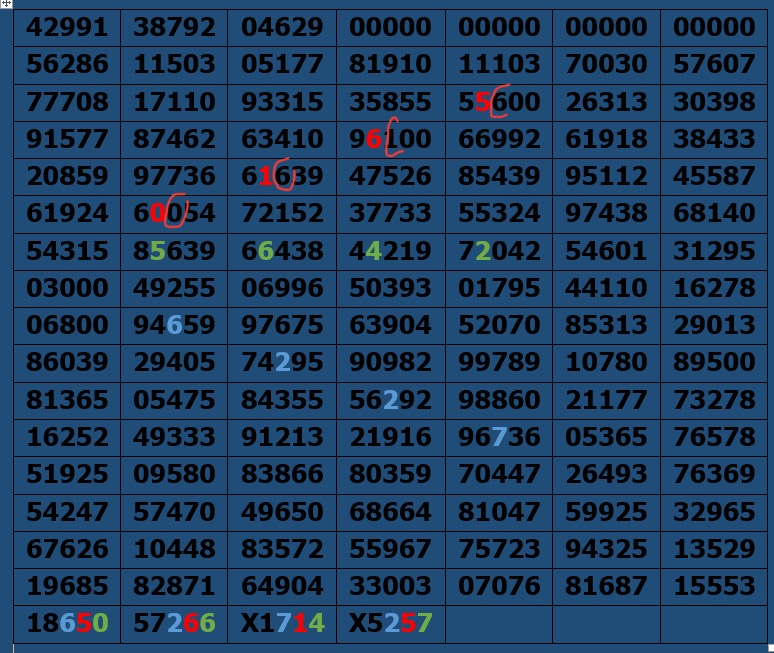Screen dimensions: 774x653
Task: Select the cell showing 72042
Action: [x=499, y=251]
